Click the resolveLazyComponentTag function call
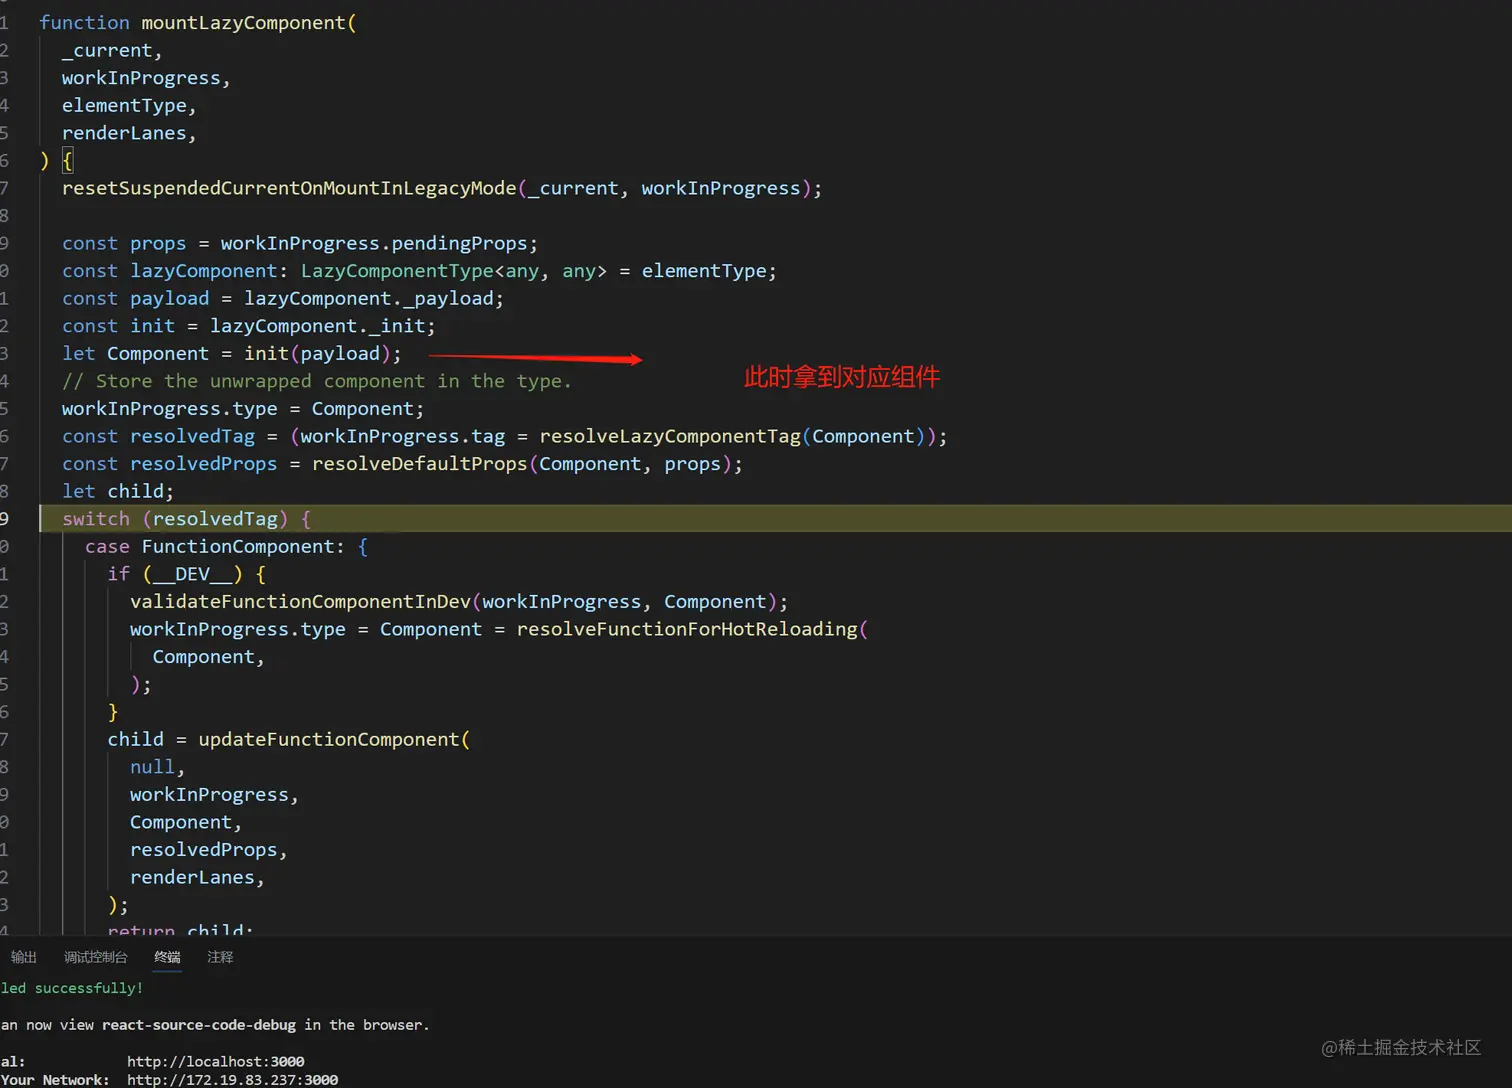The height and width of the screenshot is (1088, 1512). tap(670, 436)
